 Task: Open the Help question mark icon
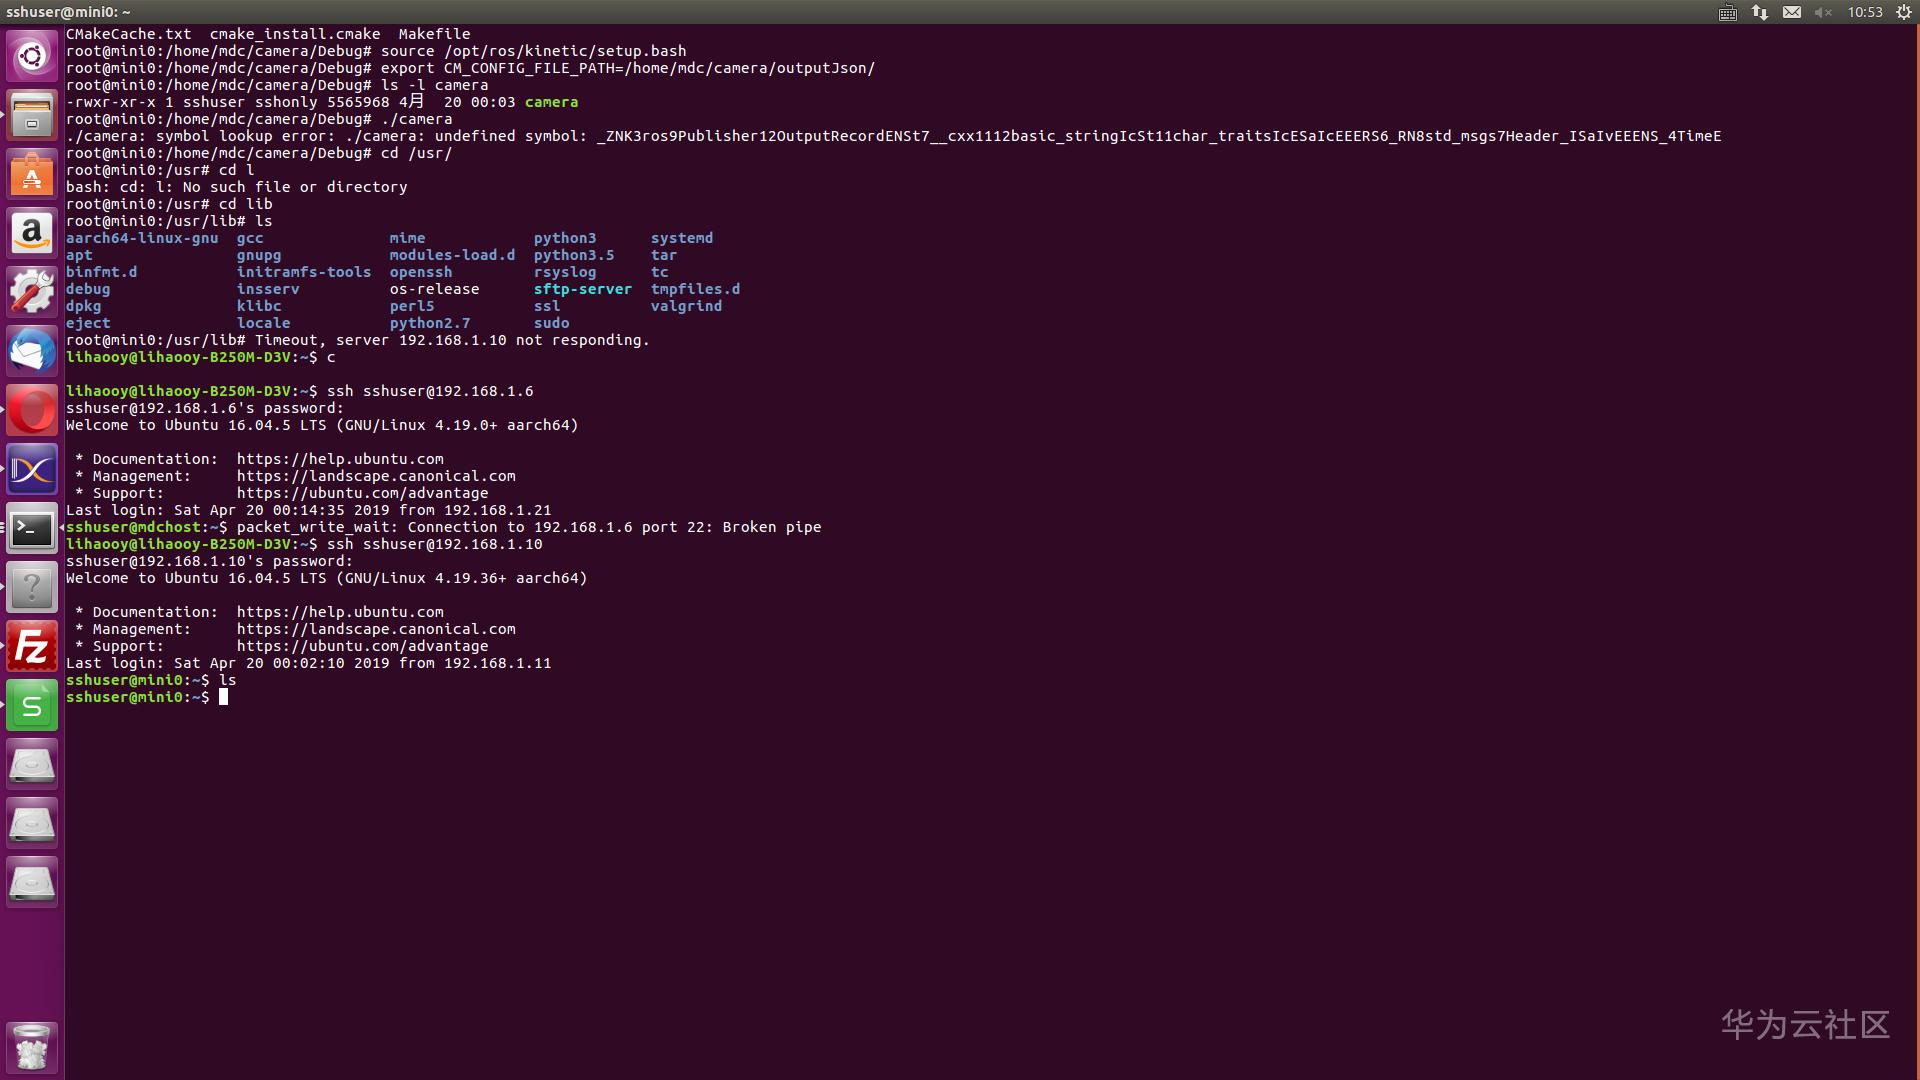pos(32,588)
